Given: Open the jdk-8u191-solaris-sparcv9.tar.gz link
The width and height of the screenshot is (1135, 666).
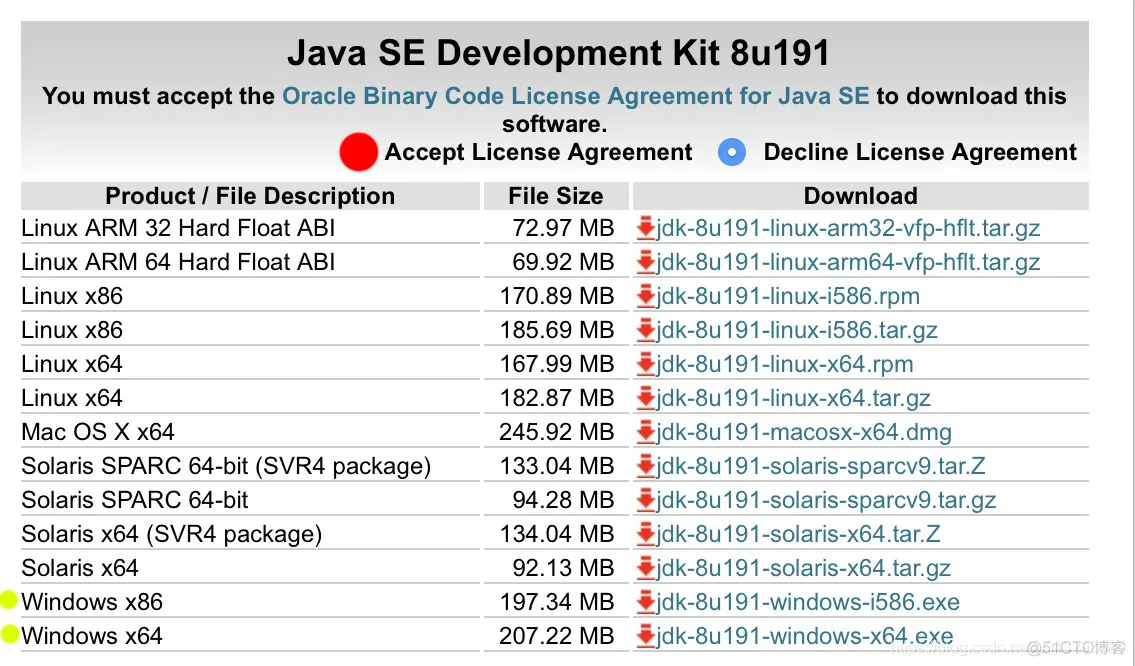Looking at the screenshot, I should click(827, 500).
